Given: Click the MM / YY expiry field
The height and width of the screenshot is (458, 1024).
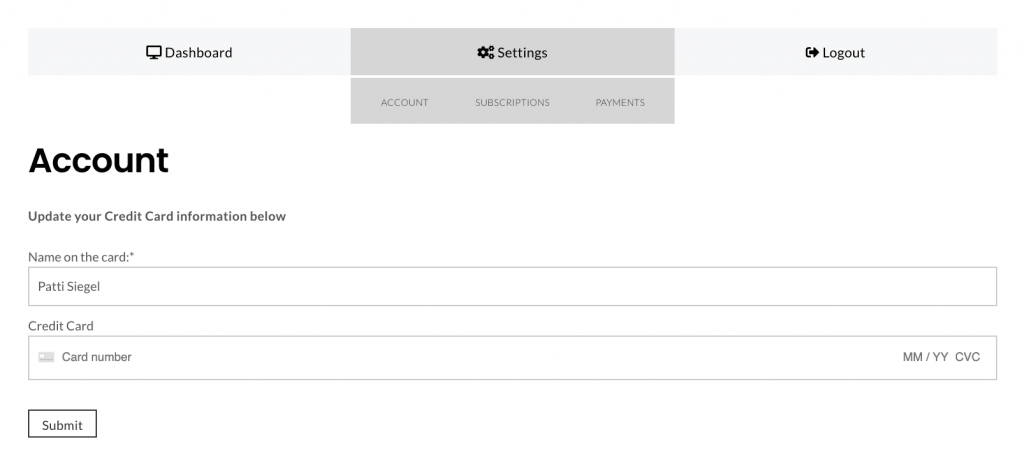Looking at the screenshot, I should point(925,357).
